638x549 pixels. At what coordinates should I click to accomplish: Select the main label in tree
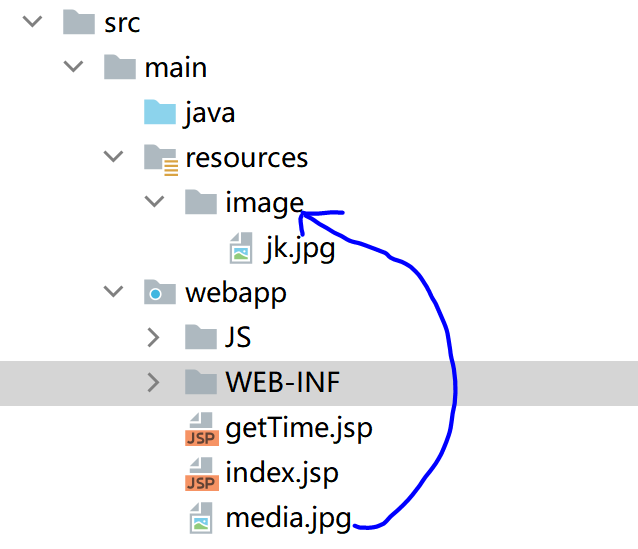[x=176, y=68]
